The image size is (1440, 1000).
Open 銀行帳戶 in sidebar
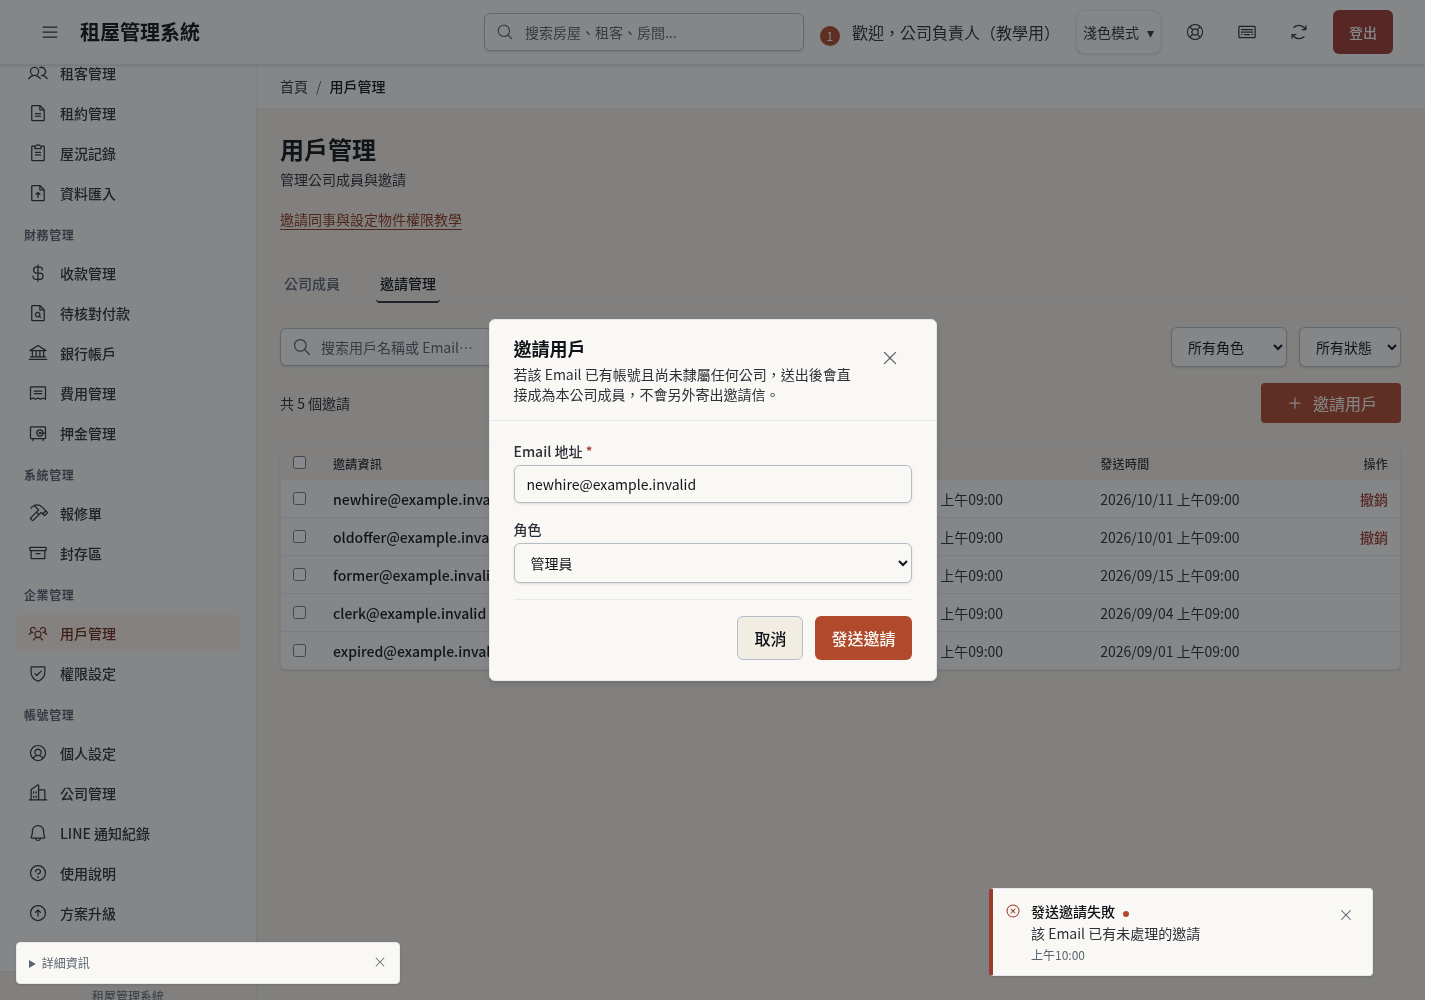128,354
